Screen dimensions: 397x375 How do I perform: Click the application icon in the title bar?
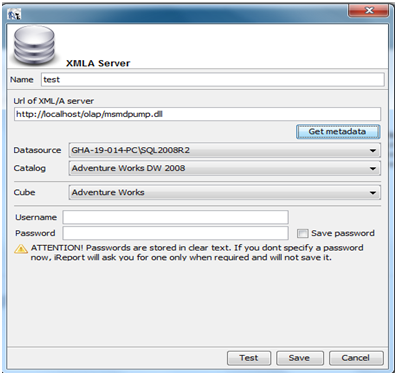pos(14,14)
